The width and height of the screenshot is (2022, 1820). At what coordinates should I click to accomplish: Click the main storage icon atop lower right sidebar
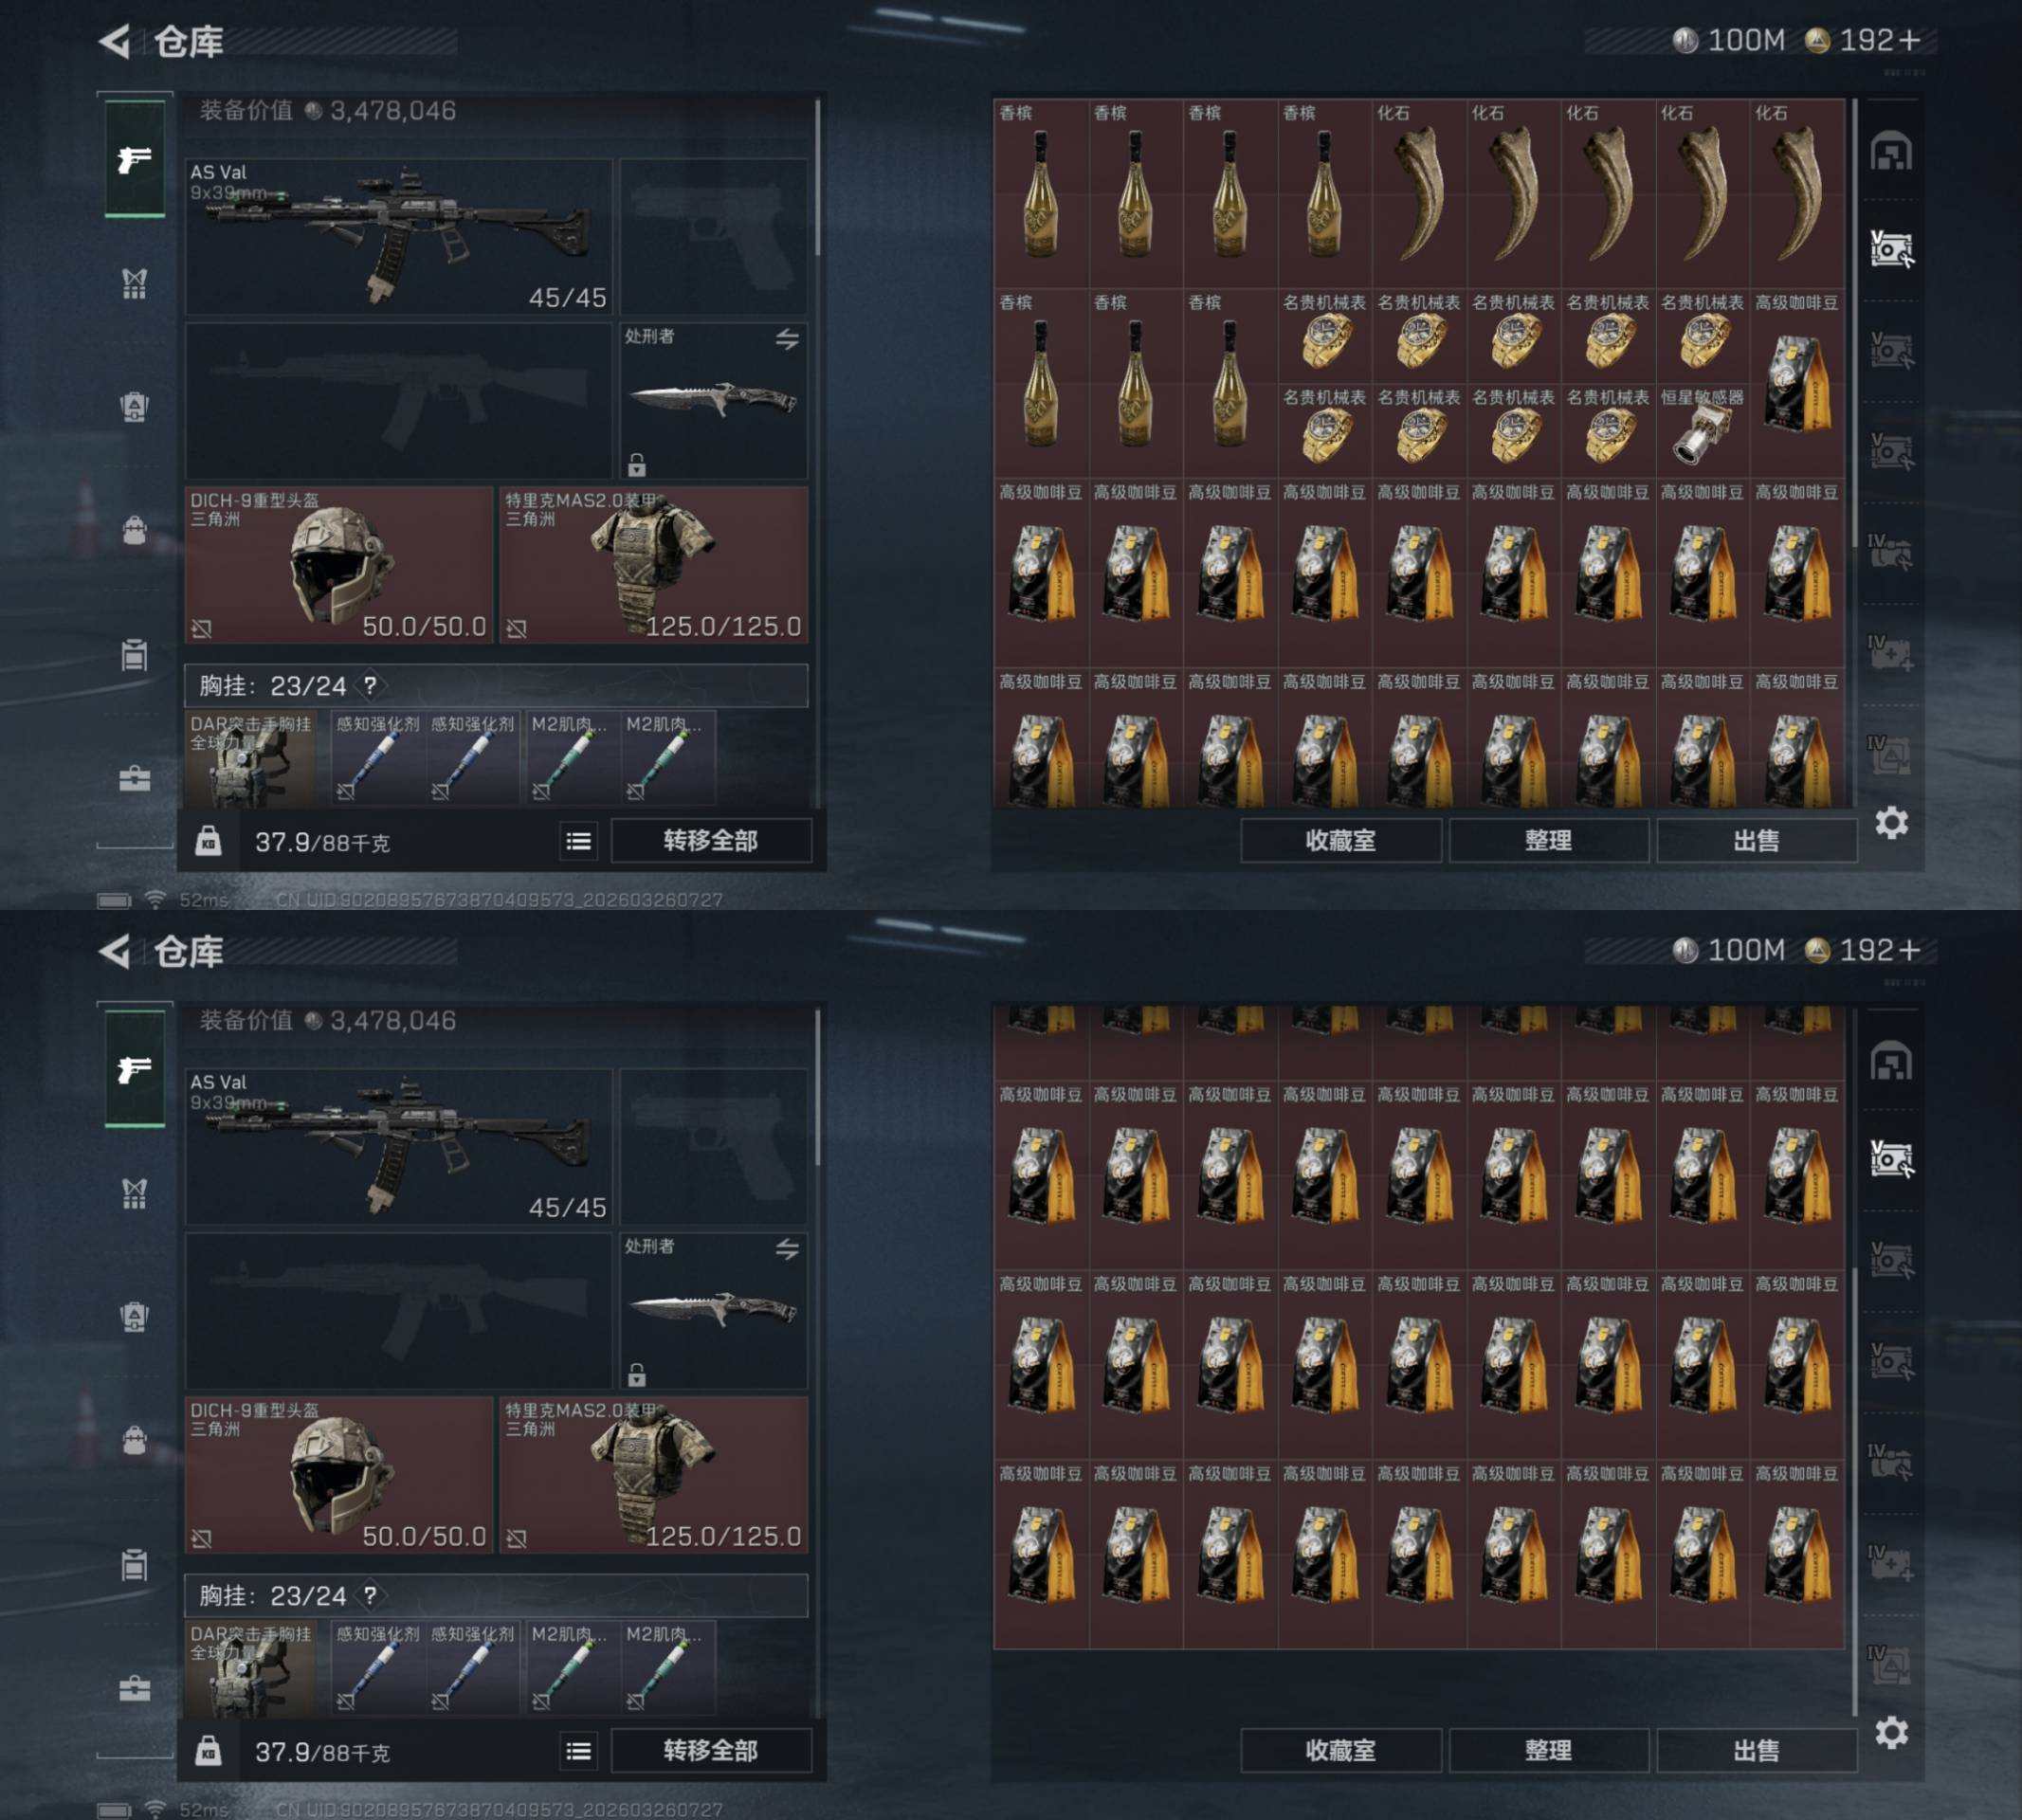pos(1891,1062)
